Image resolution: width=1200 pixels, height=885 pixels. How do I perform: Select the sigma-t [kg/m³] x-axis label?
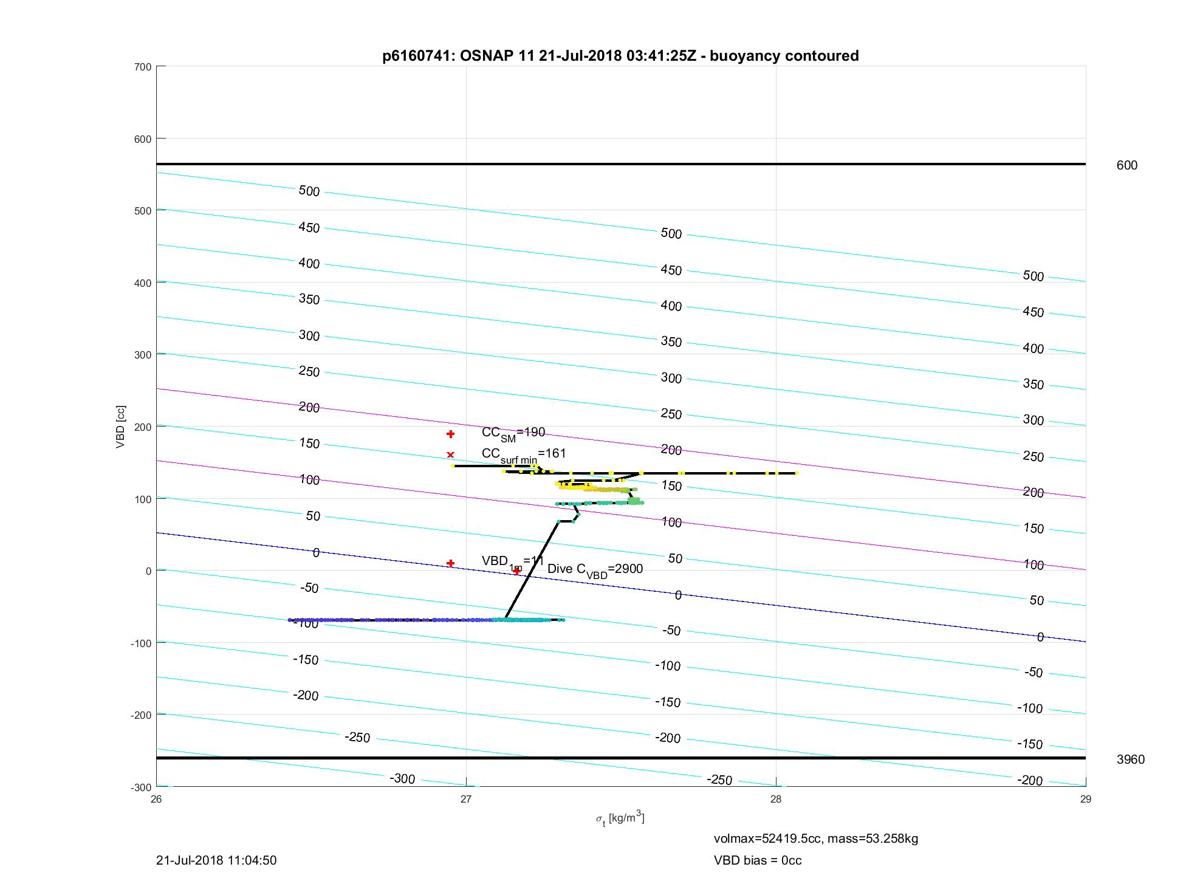tap(620, 818)
